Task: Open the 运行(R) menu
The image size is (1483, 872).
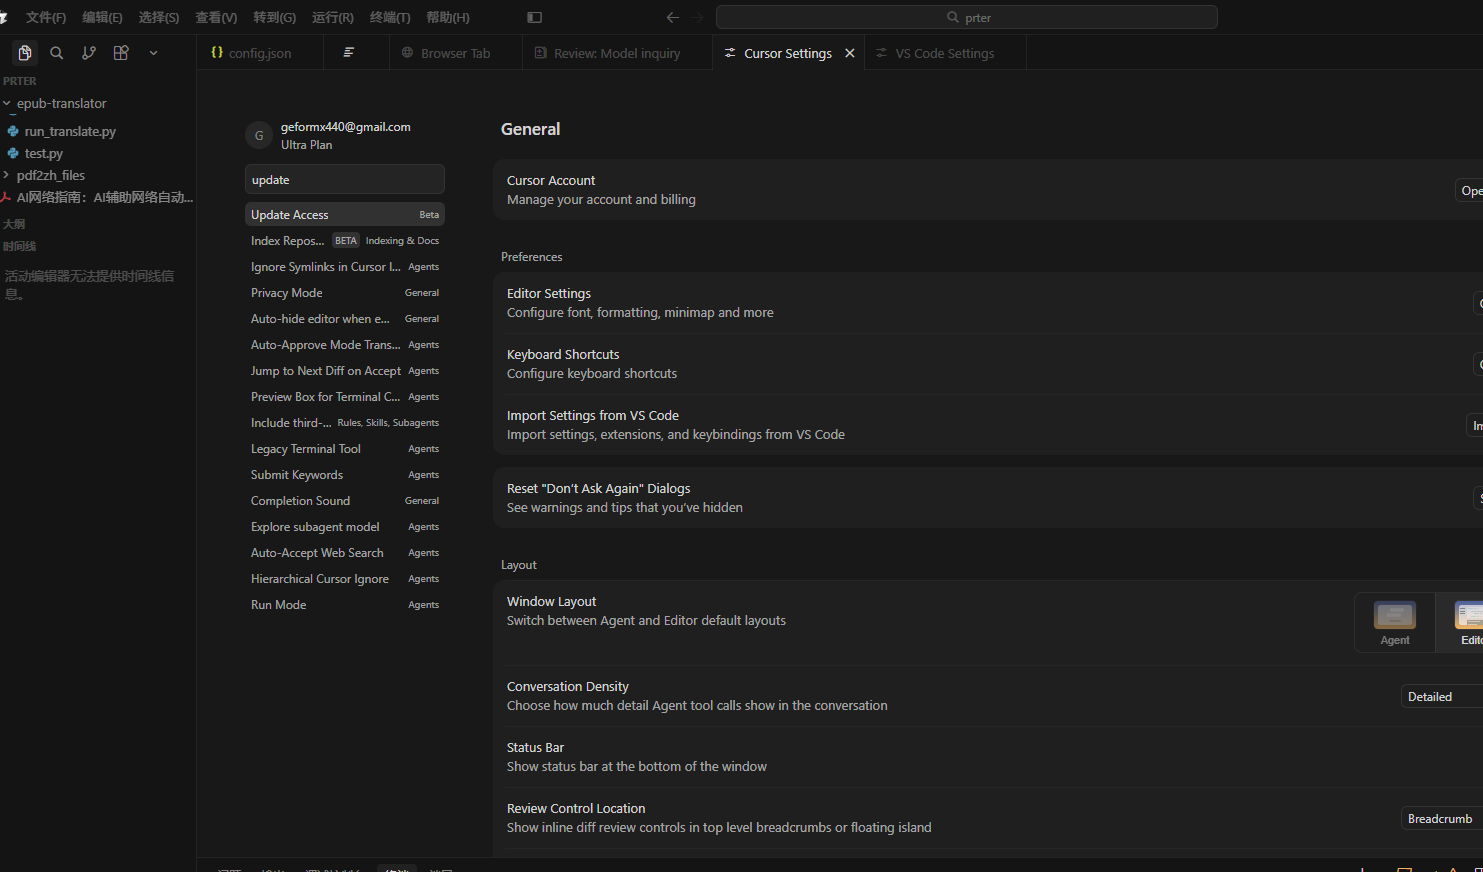Action: tap(332, 17)
